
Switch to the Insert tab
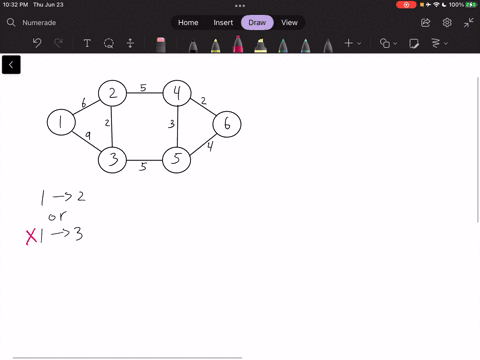[223, 23]
